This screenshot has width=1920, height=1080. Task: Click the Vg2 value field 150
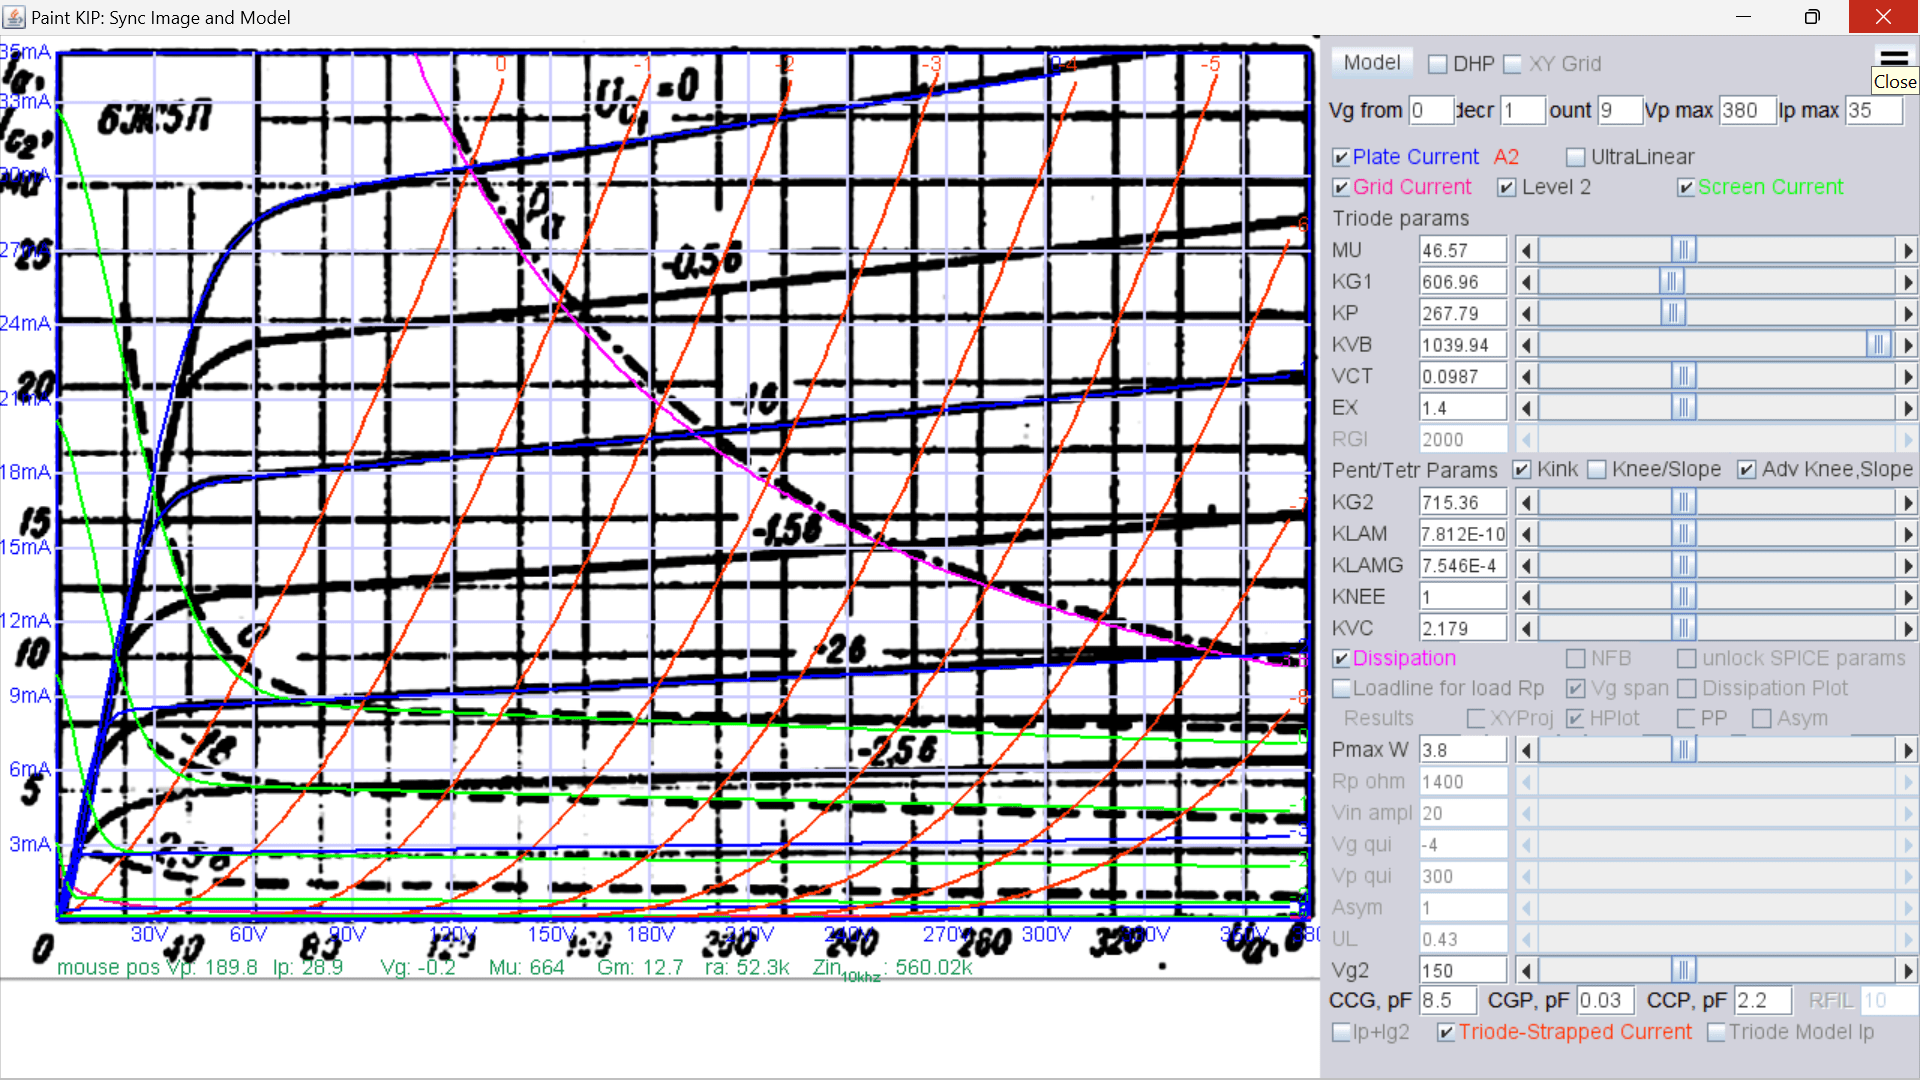coord(1462,970)
